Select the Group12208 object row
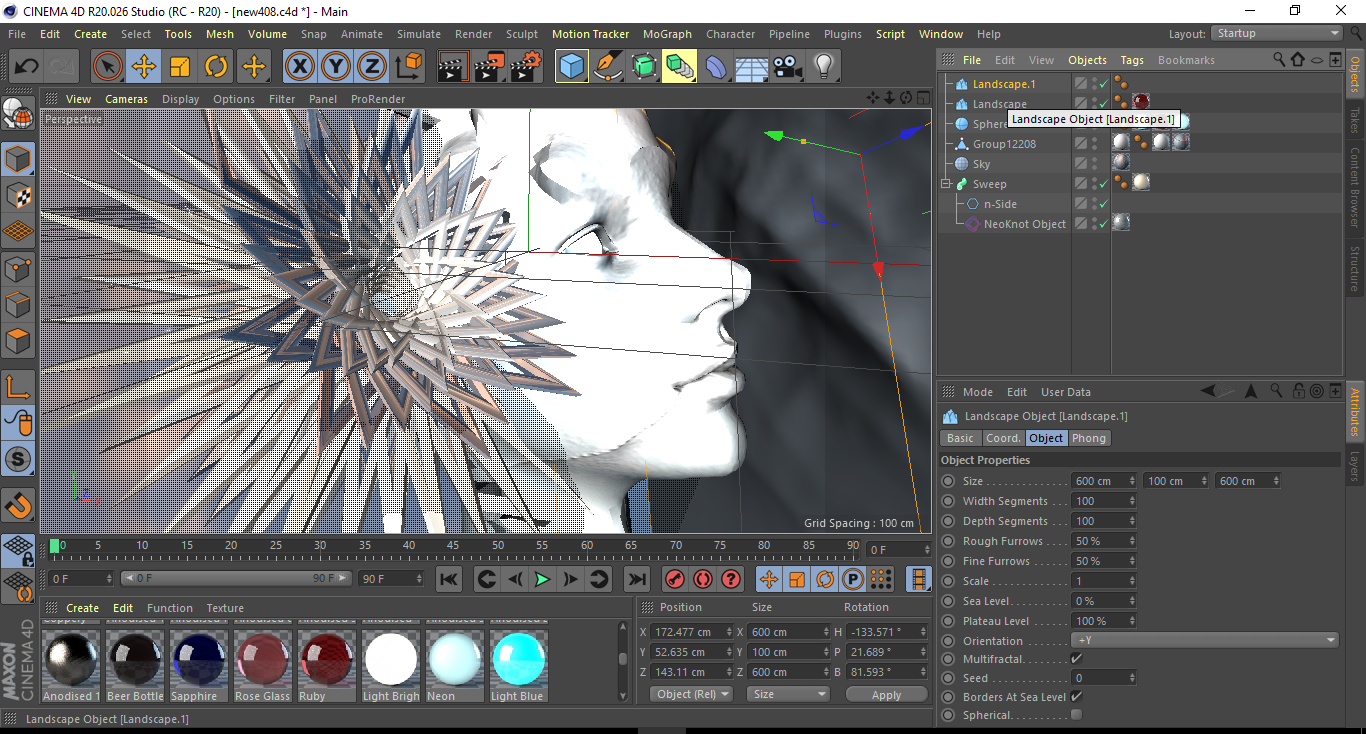Screen dimensions: 1366x734 pos(1004,144)
